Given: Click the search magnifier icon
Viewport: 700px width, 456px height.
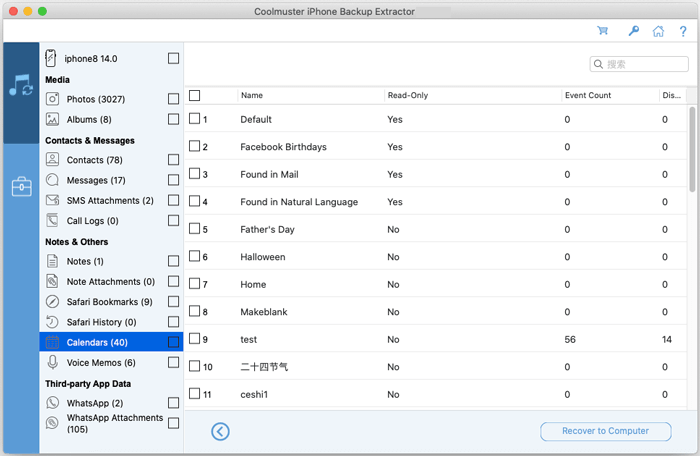Looking at the screenshot, I should (599, 64).
